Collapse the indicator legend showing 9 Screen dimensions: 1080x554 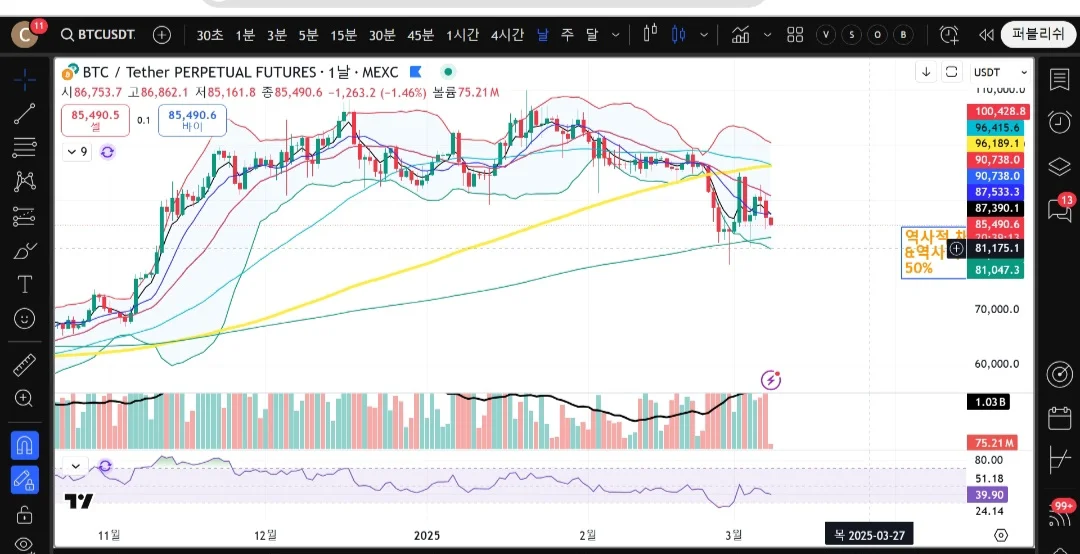[77, 152]
